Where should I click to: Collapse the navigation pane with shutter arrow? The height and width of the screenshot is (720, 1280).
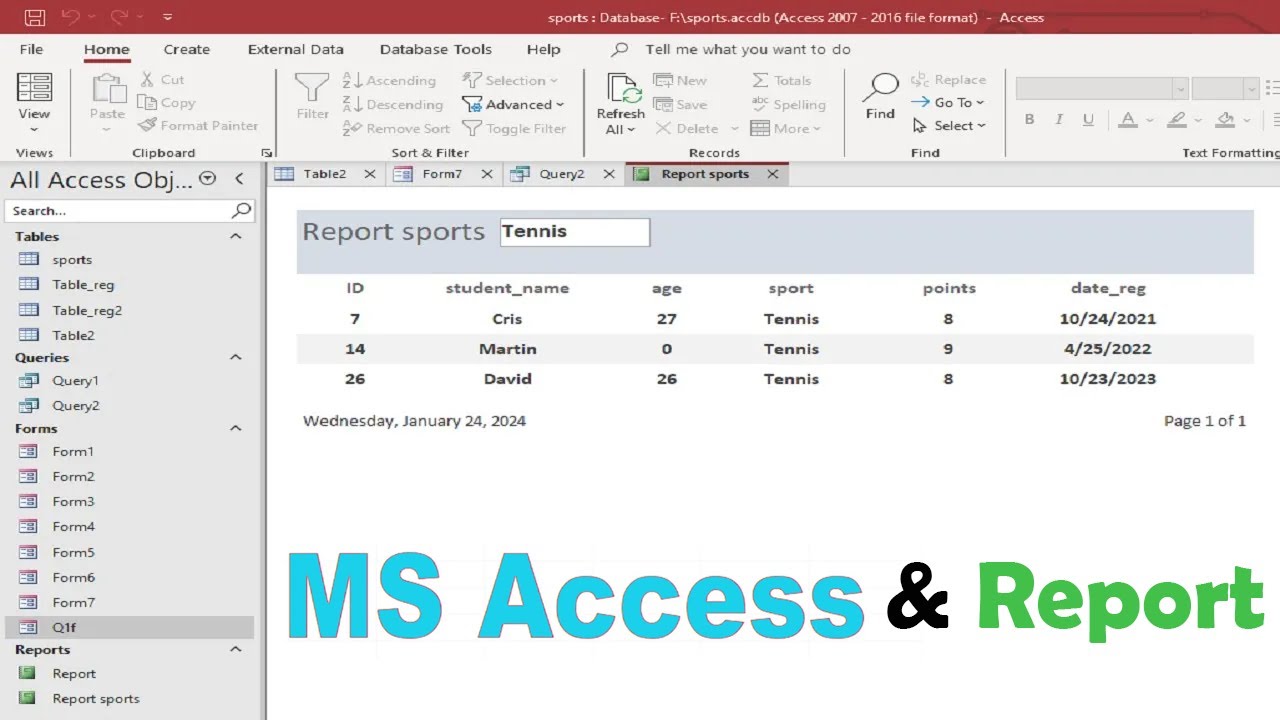pos(239,179)
